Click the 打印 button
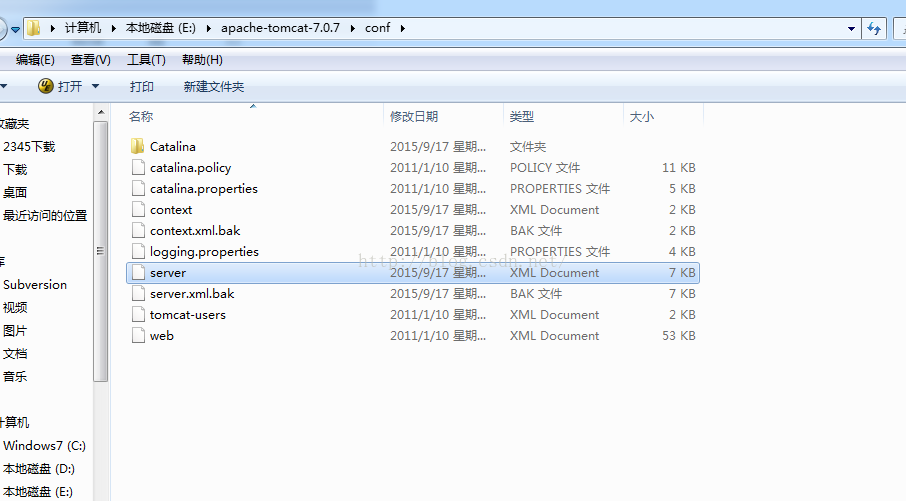The height and width of the screenshot is (501, 906). 142,87
